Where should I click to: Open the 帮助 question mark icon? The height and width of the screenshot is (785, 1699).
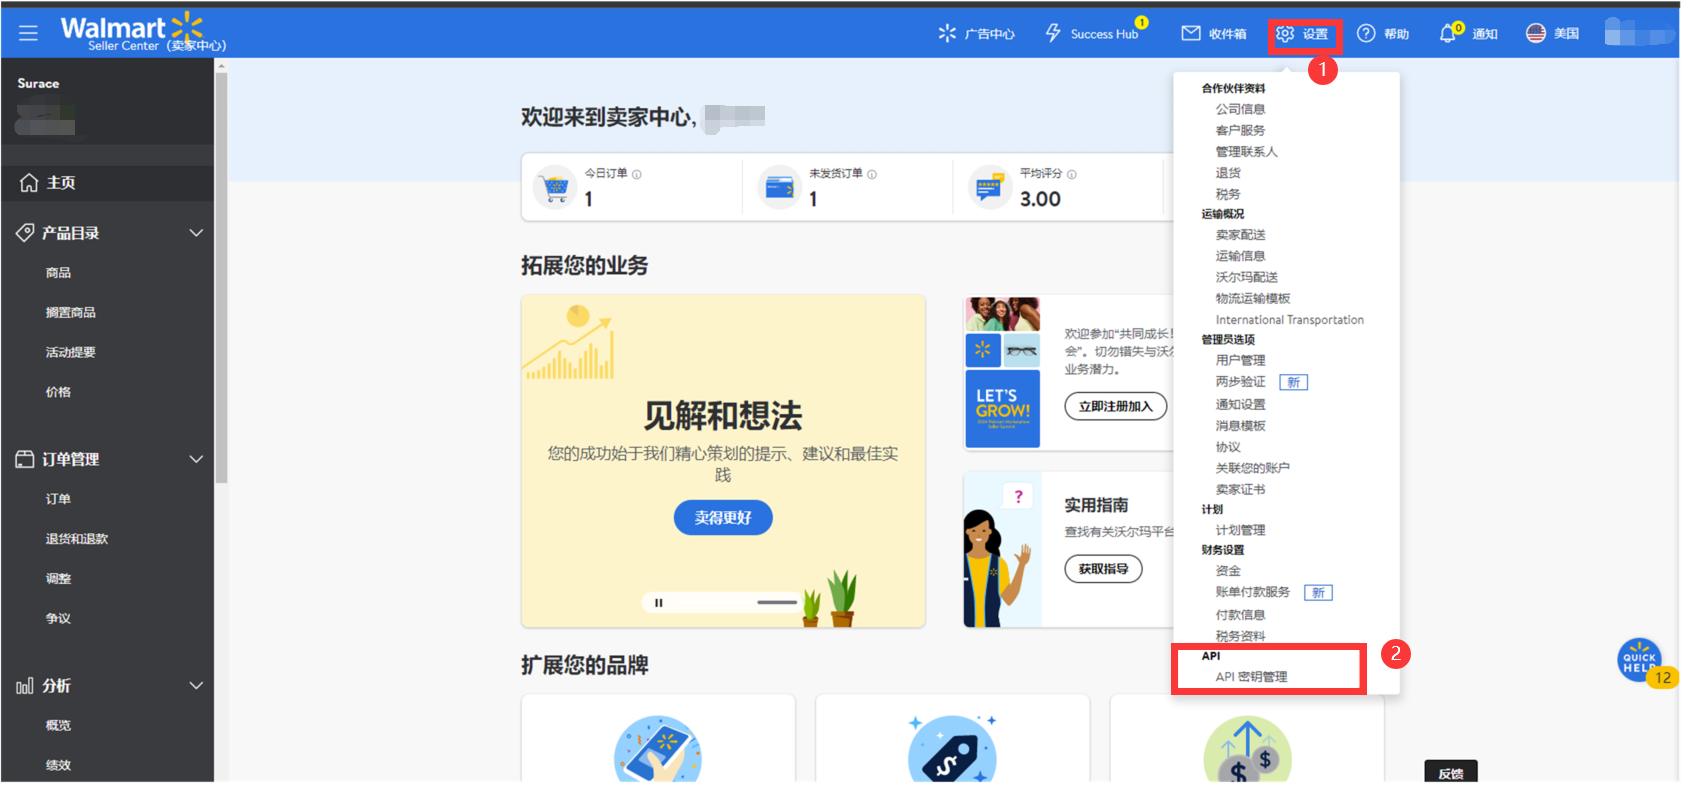pos(1366,33)
